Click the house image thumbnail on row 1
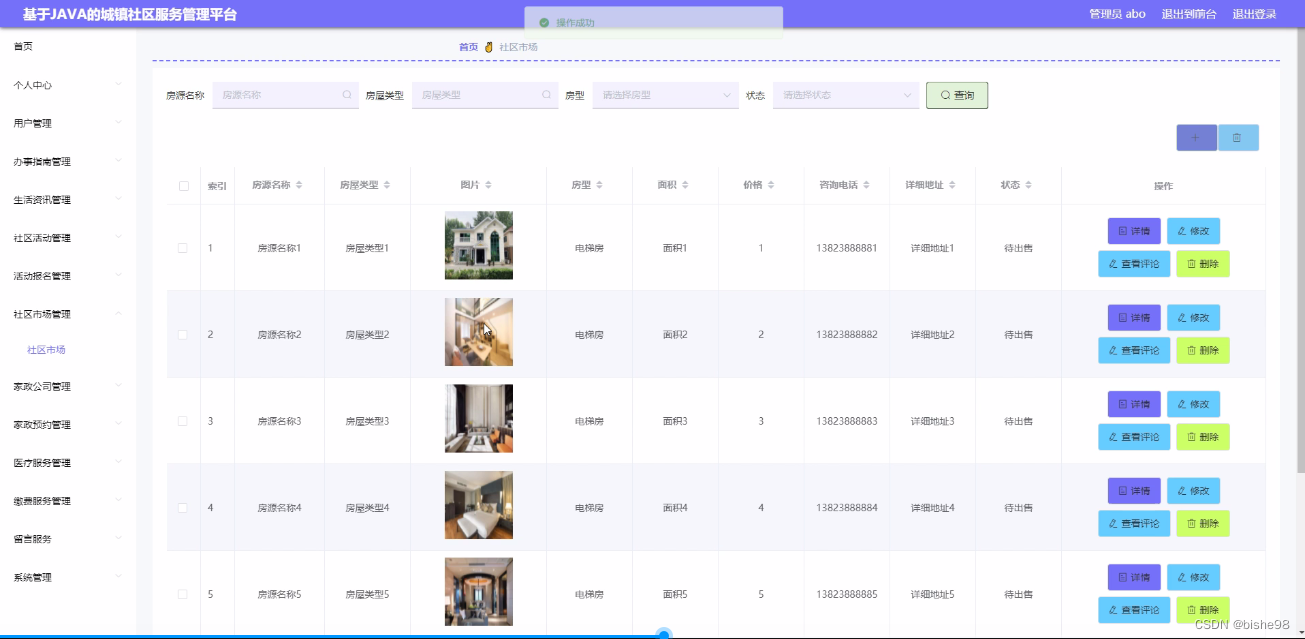 pos(478,244)
